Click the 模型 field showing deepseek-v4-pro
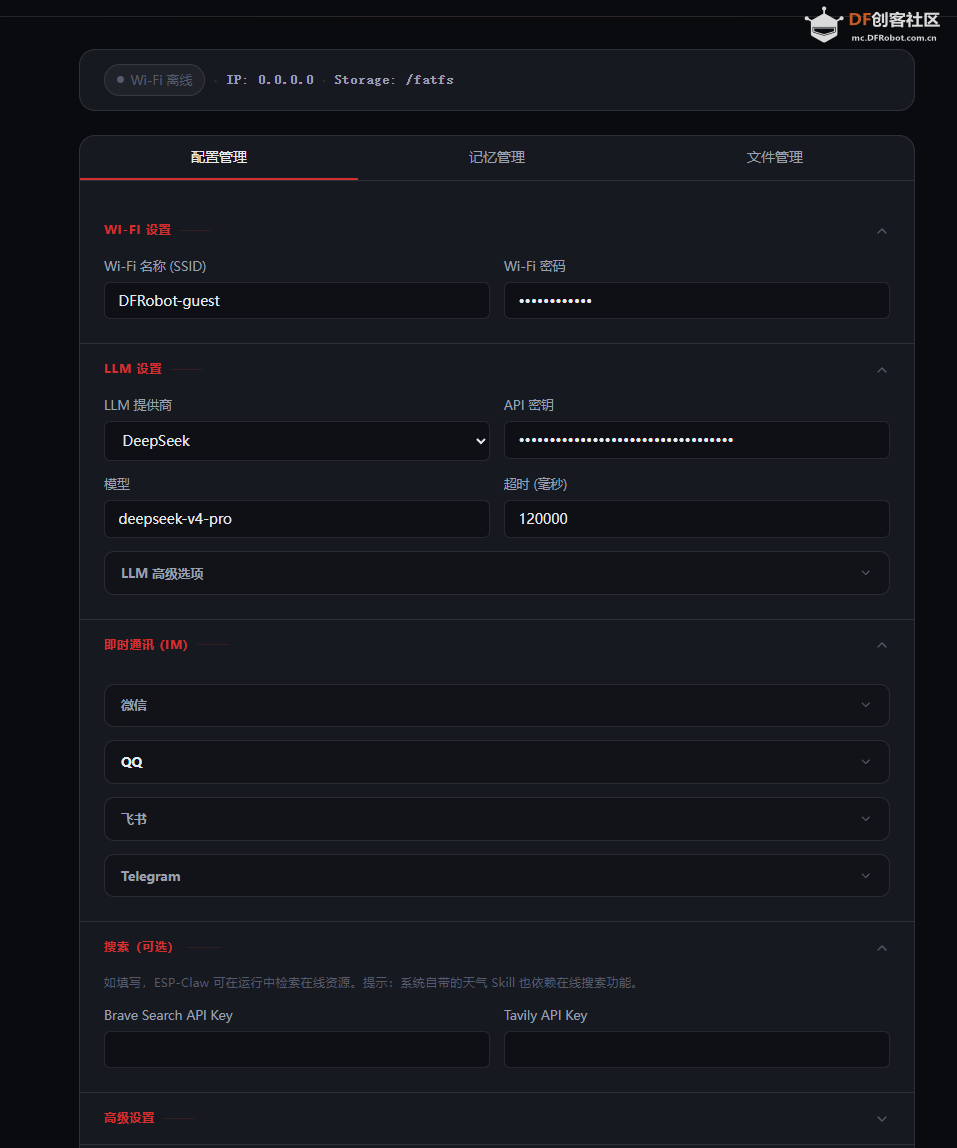Image resolution: width=957 pixels, height=1148 pixels. point(296,519)
